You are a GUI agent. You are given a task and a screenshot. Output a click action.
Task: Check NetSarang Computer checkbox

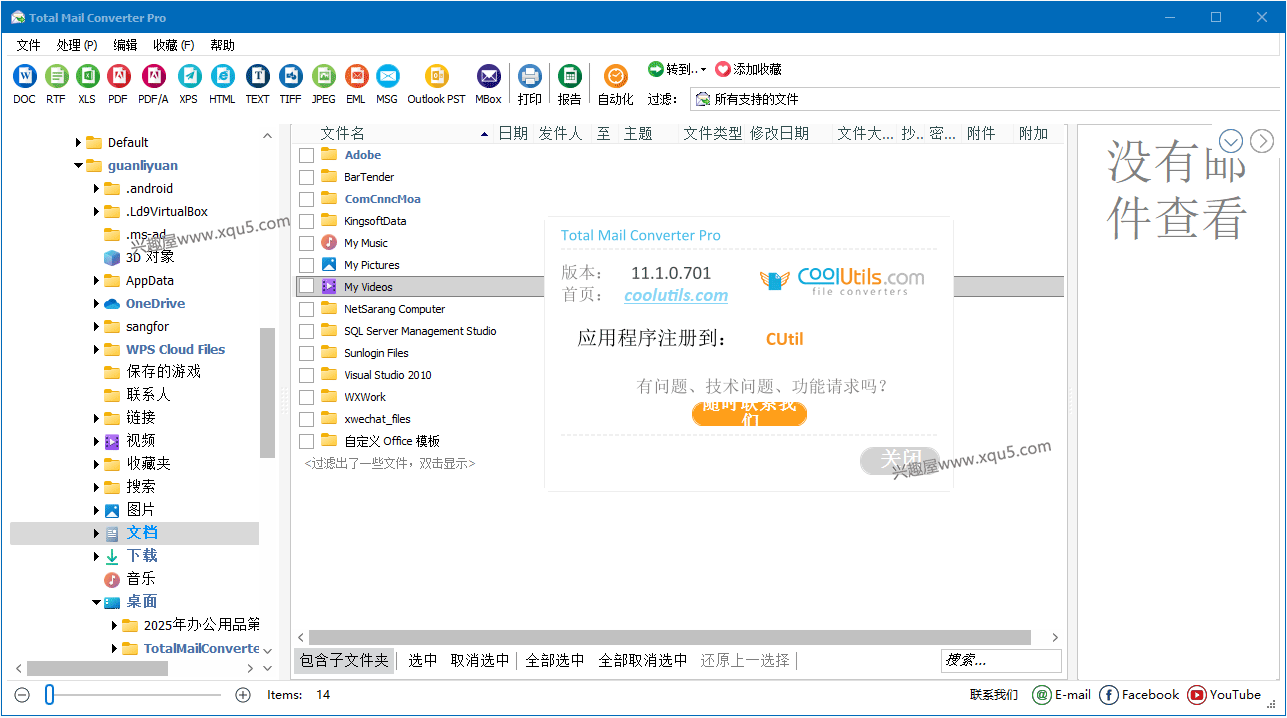306,309
